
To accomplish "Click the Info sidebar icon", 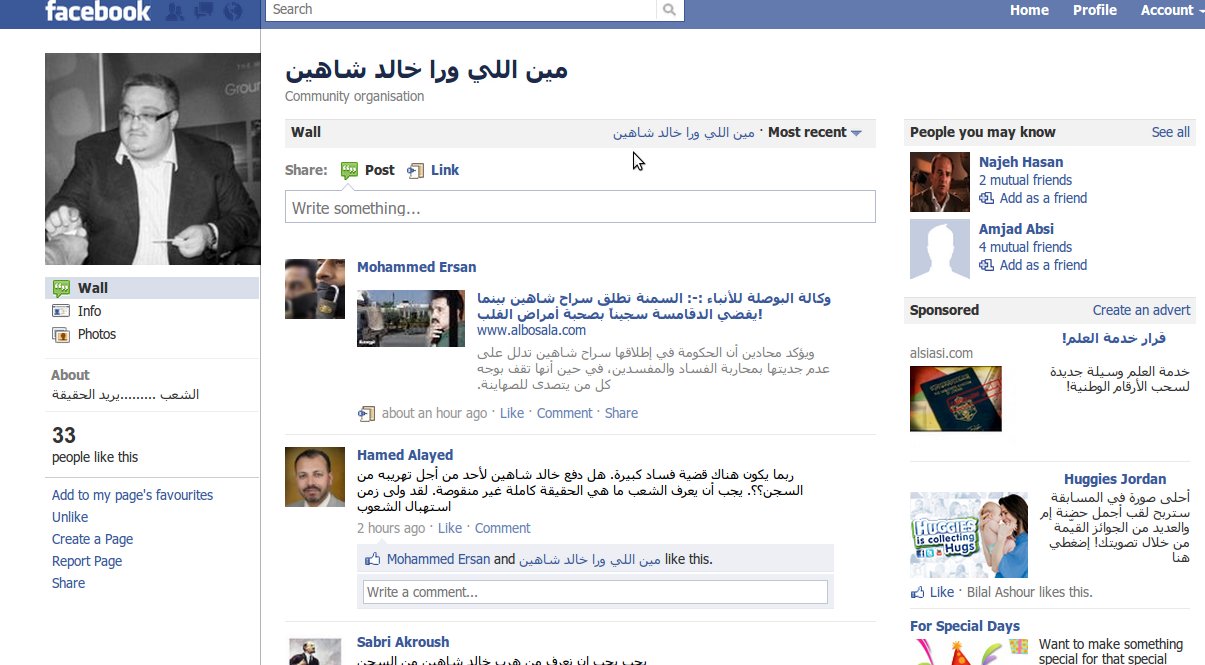I will coord(61,311).
